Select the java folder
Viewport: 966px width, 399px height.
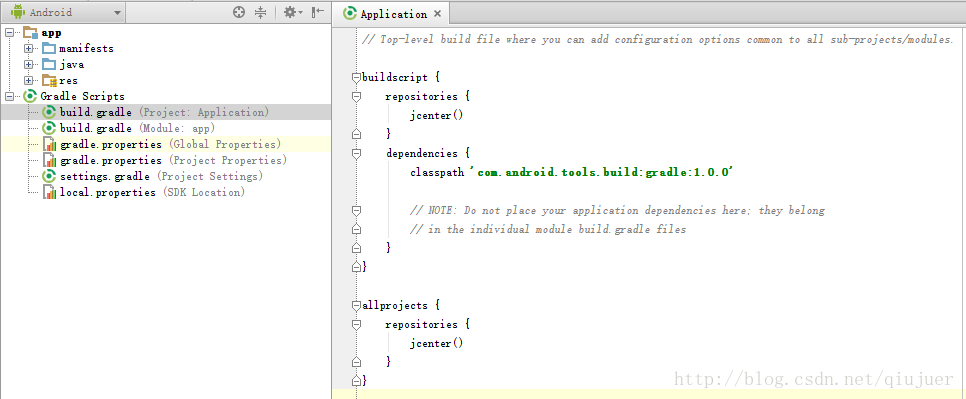pos(71,65)
